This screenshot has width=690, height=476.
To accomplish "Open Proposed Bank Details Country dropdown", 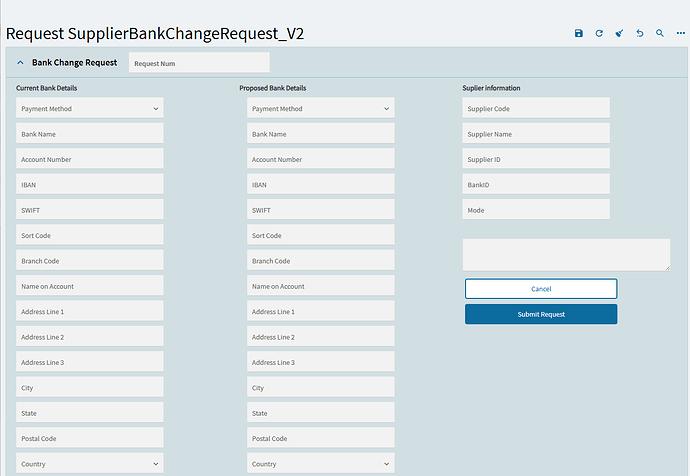I will click(320, 464).
